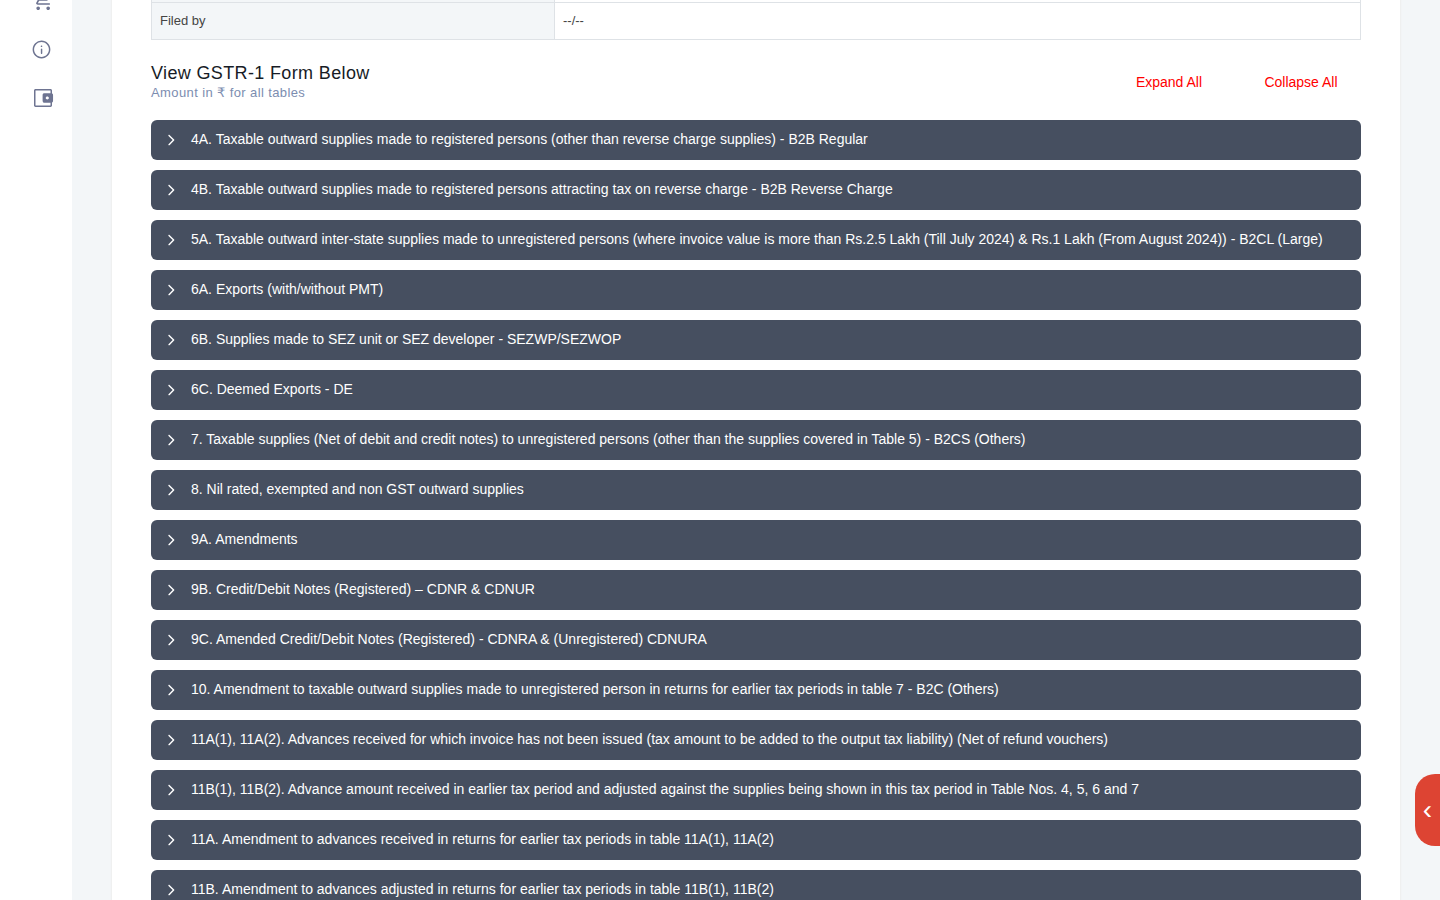Open '9B. Credit/Debit Notes (Registered)' title
Image resolution: width=1440 pixels, height=900 pixels.
coord(363,589)
